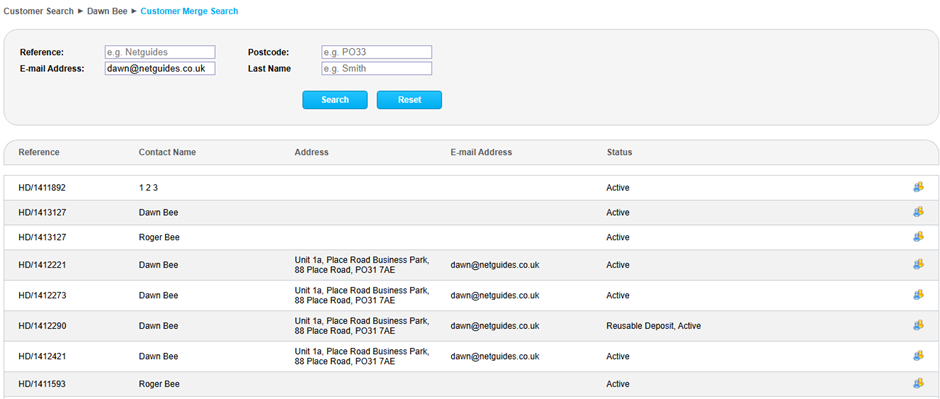Click merge icon for HD/1412290 row
The height and width of the screenshot is (399, 940).
(918, 325)
